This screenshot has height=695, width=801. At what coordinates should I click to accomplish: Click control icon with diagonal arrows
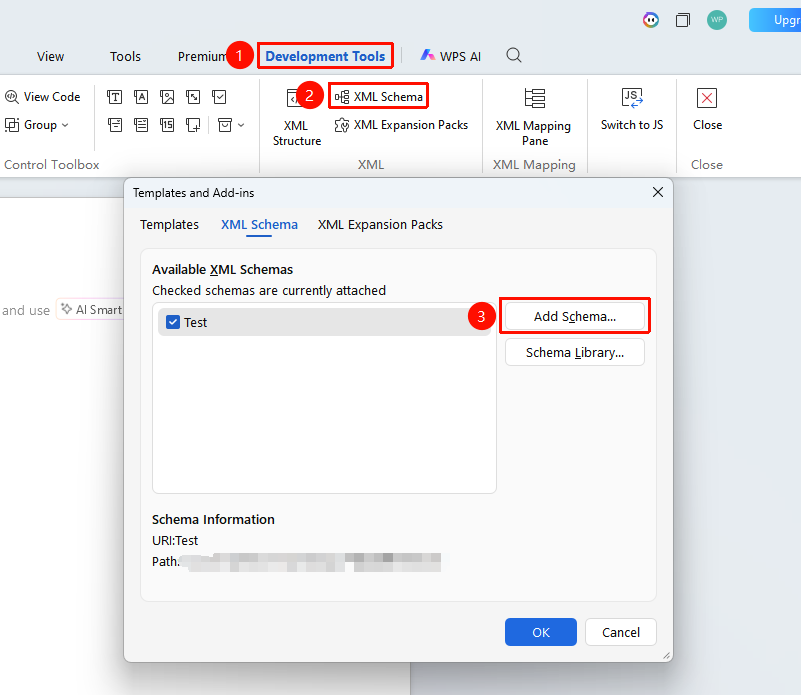tap(193, 97)
